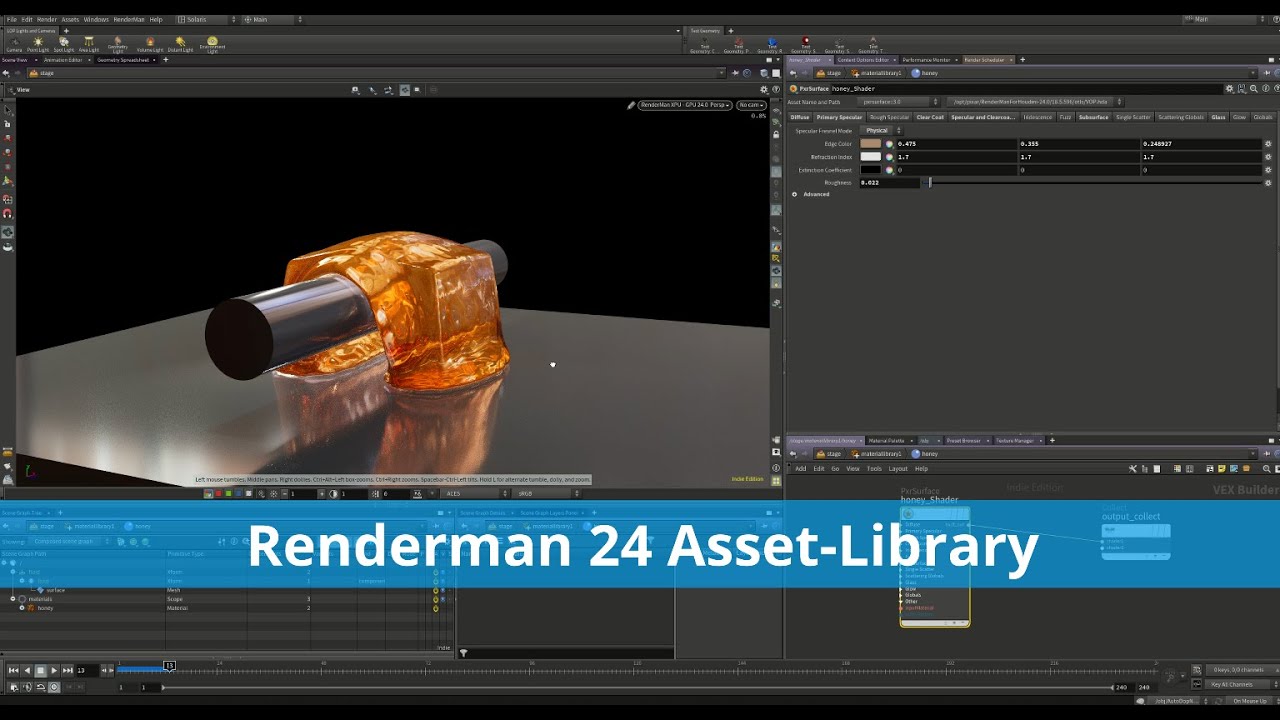Toggle the realtime playback clock button
The image size is (1280, 720).
pyautogui.click(x=54, y=687)
